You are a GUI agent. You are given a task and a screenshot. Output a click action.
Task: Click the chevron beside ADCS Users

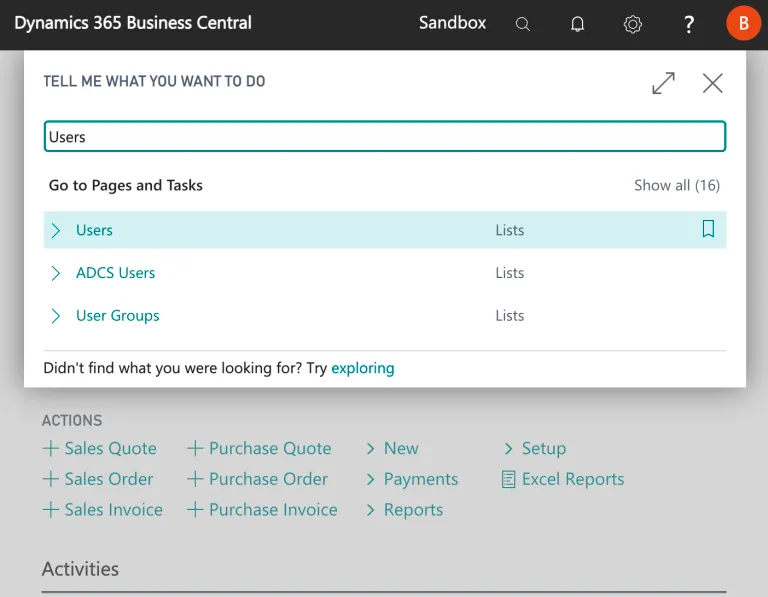click(x=56, y=273)
